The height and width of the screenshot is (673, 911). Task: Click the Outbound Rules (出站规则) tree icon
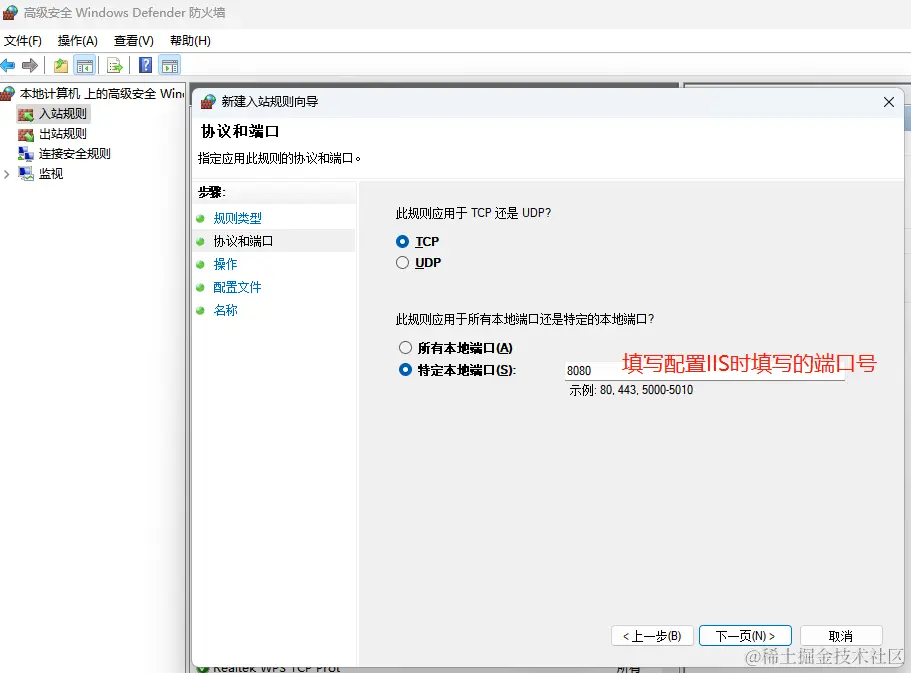pos(26,134)
